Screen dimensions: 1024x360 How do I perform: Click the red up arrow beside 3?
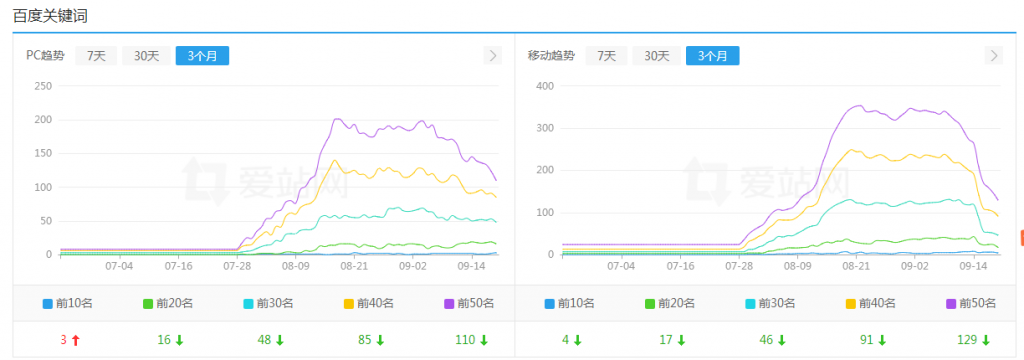click(75, 340)
